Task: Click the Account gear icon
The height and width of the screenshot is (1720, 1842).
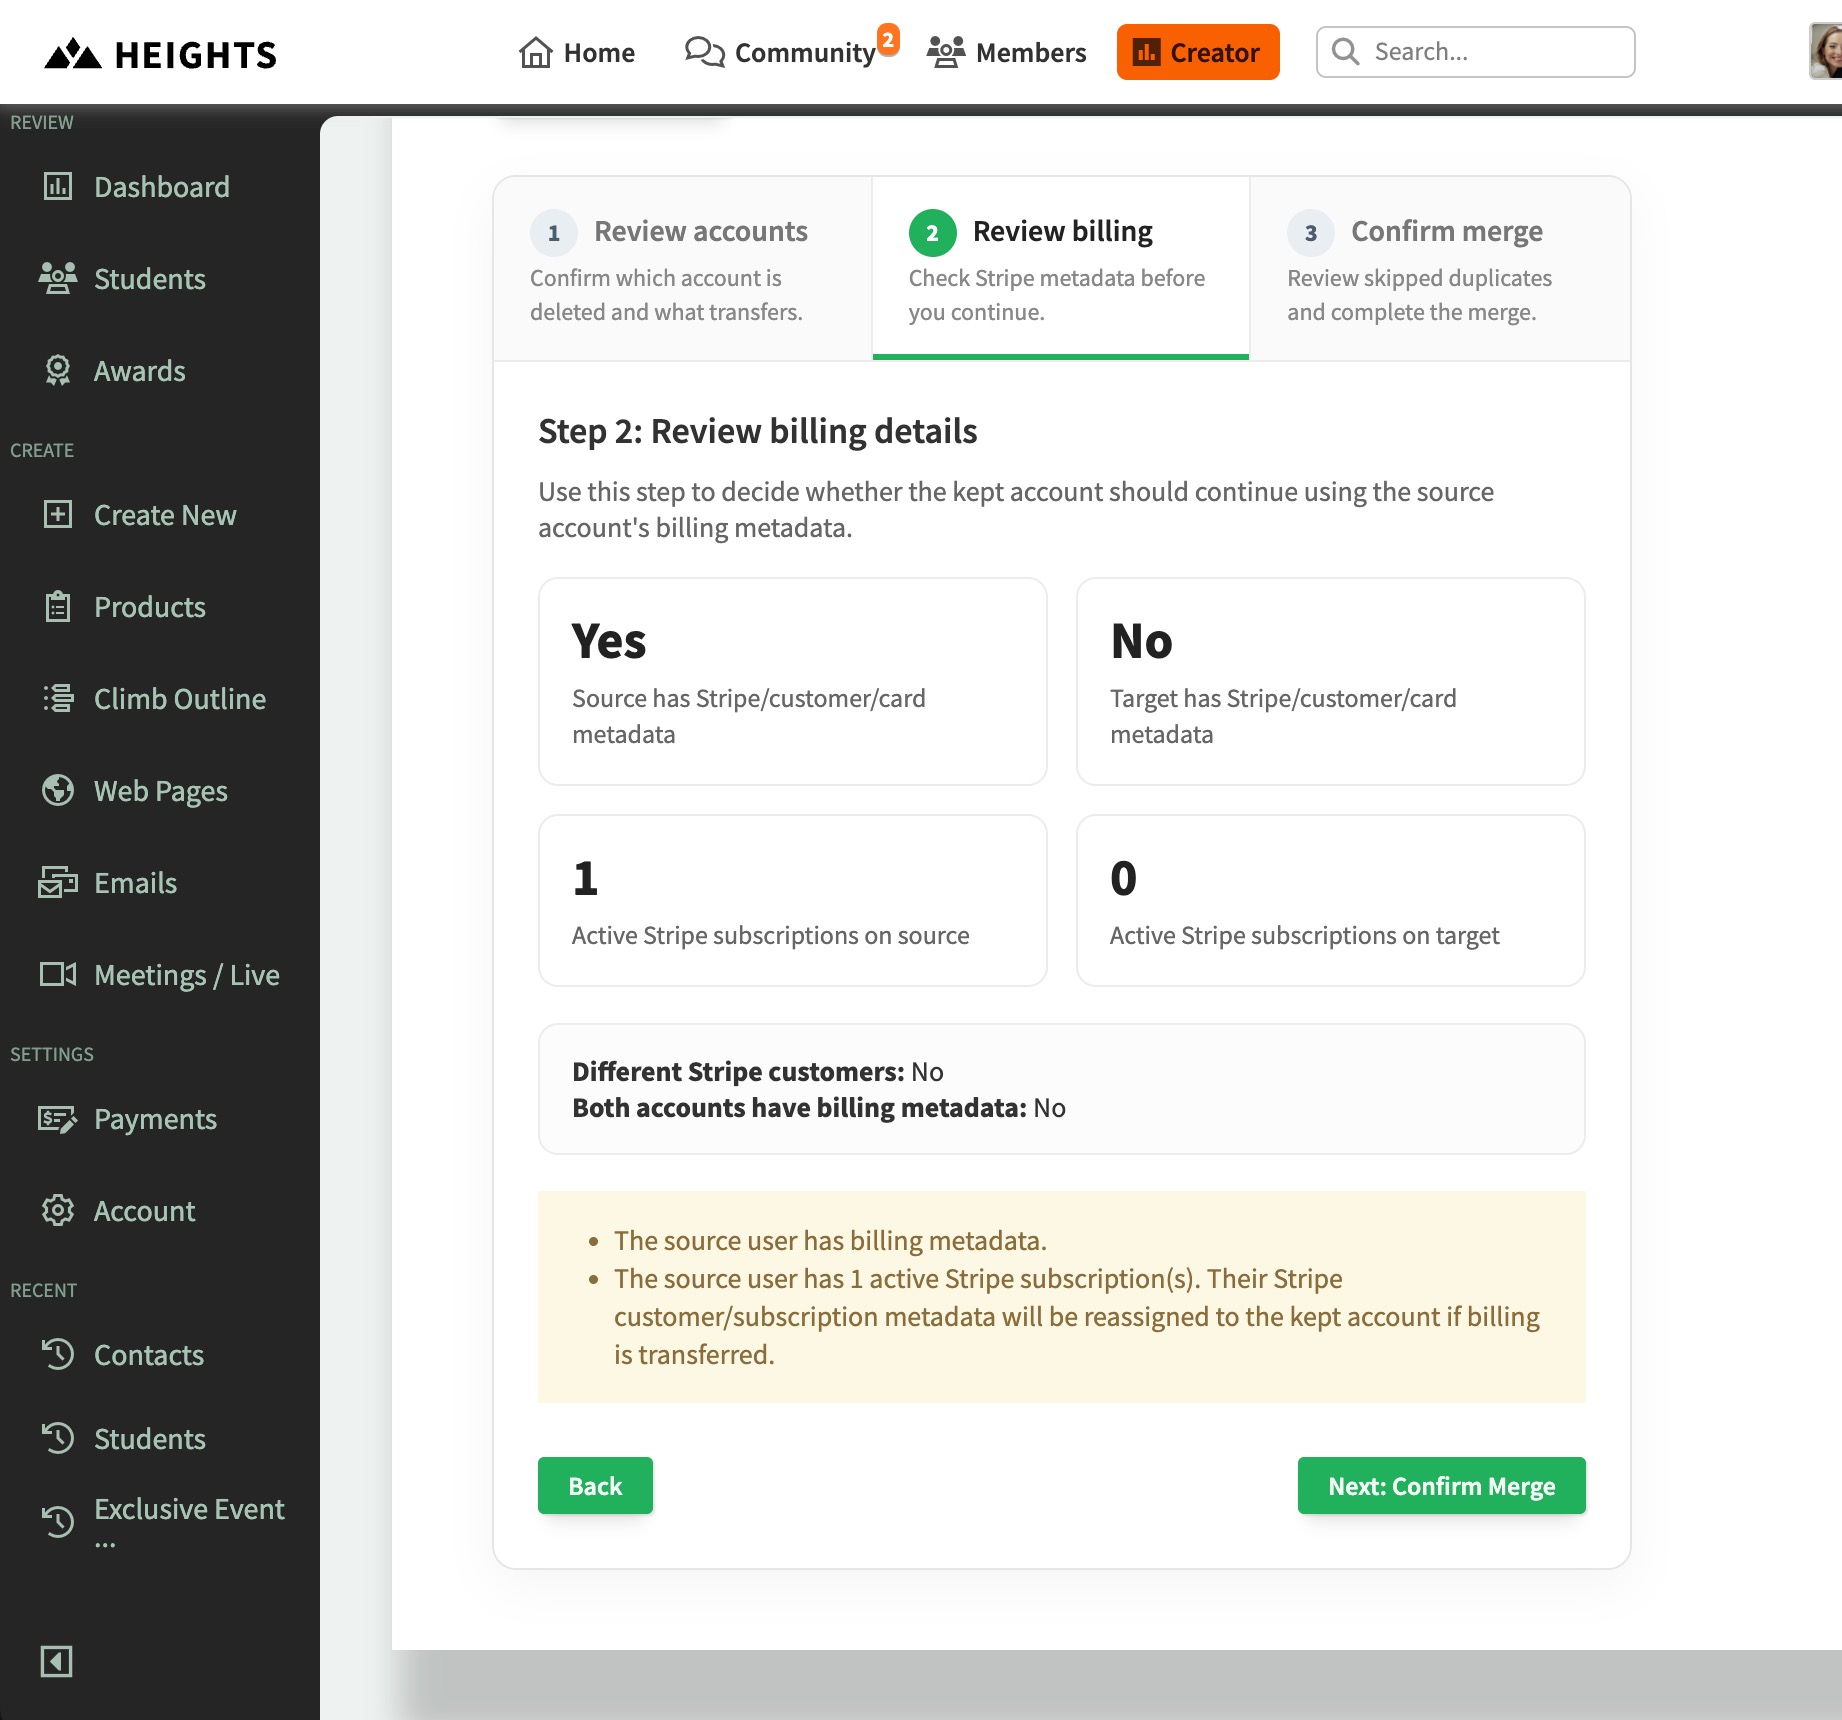Action: point(58,1210)
